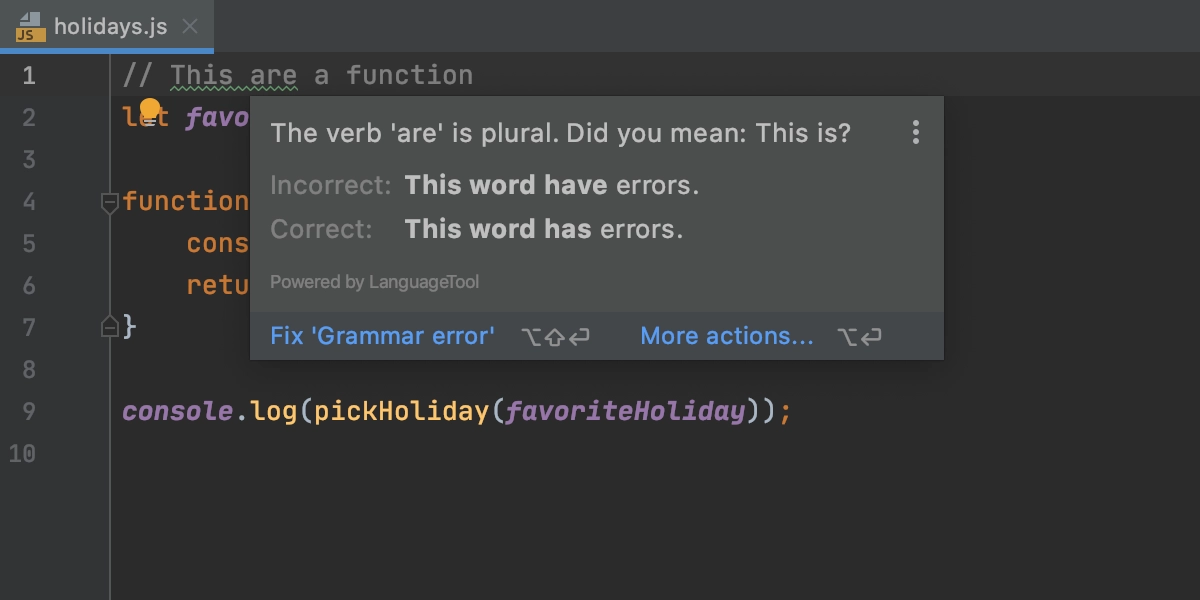Viewport: 1200px width, 600px height.
Task: Close the holidays.js tab
Action: pyautogui.click(x=192, y=27)
